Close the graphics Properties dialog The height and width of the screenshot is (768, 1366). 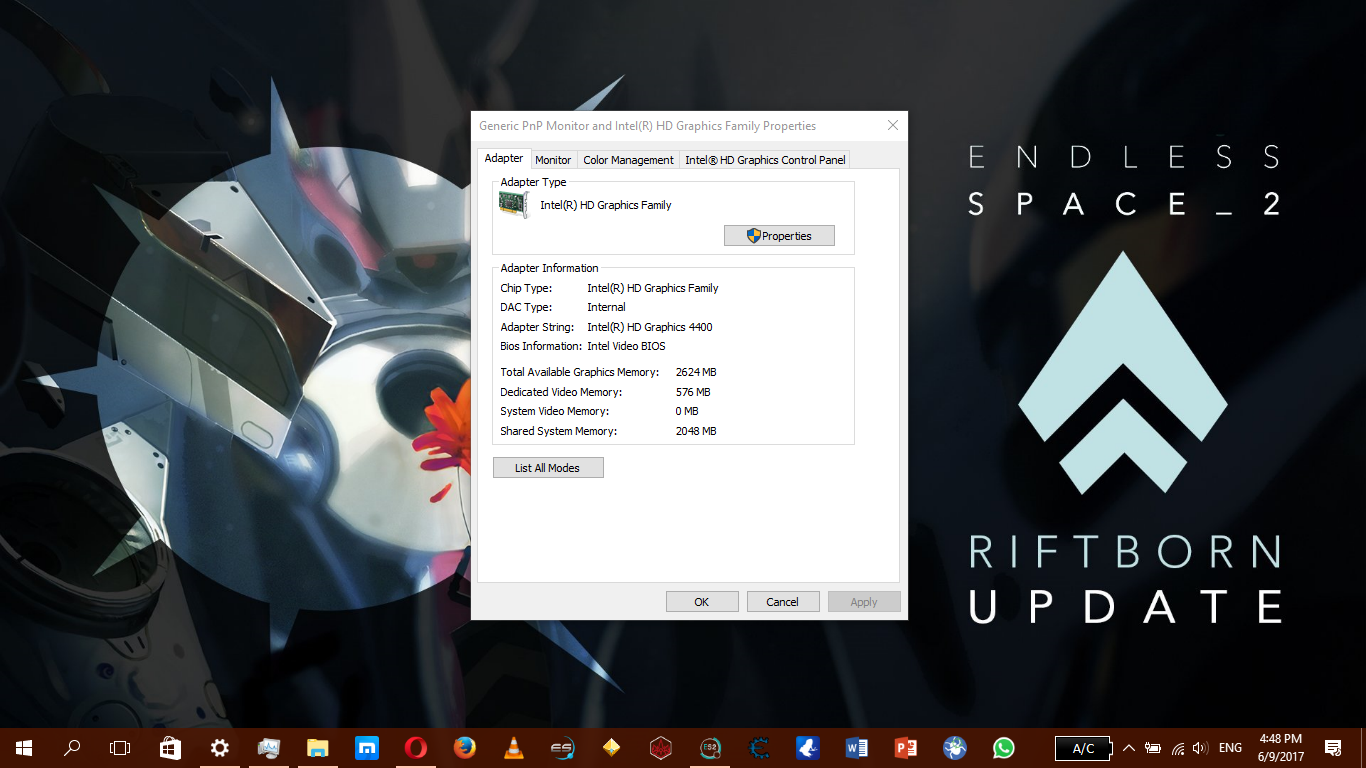[x=893, y=126]
